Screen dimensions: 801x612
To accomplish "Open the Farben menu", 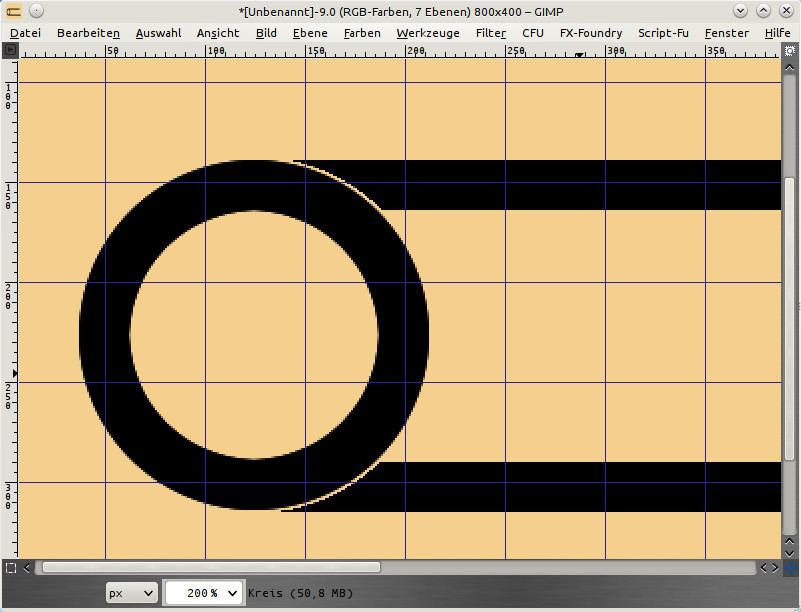I will 361,33.
